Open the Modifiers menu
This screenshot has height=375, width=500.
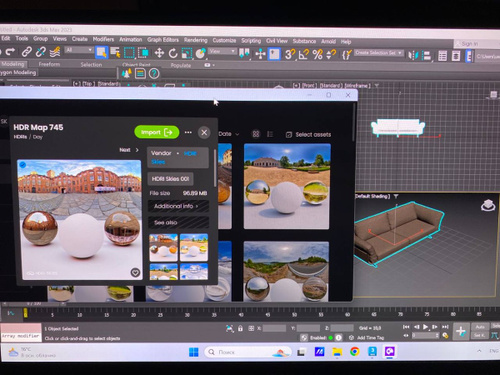(103, 39)
